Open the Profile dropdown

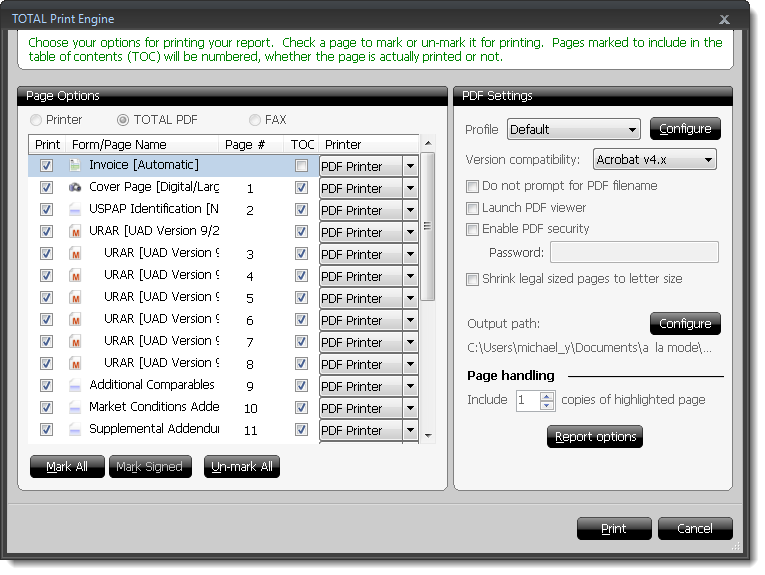tap(573, 130)
